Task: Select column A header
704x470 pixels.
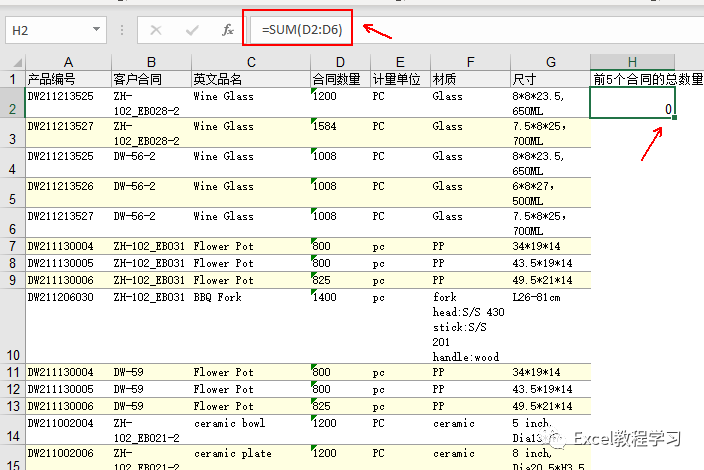Action: (x=68, y=62)
